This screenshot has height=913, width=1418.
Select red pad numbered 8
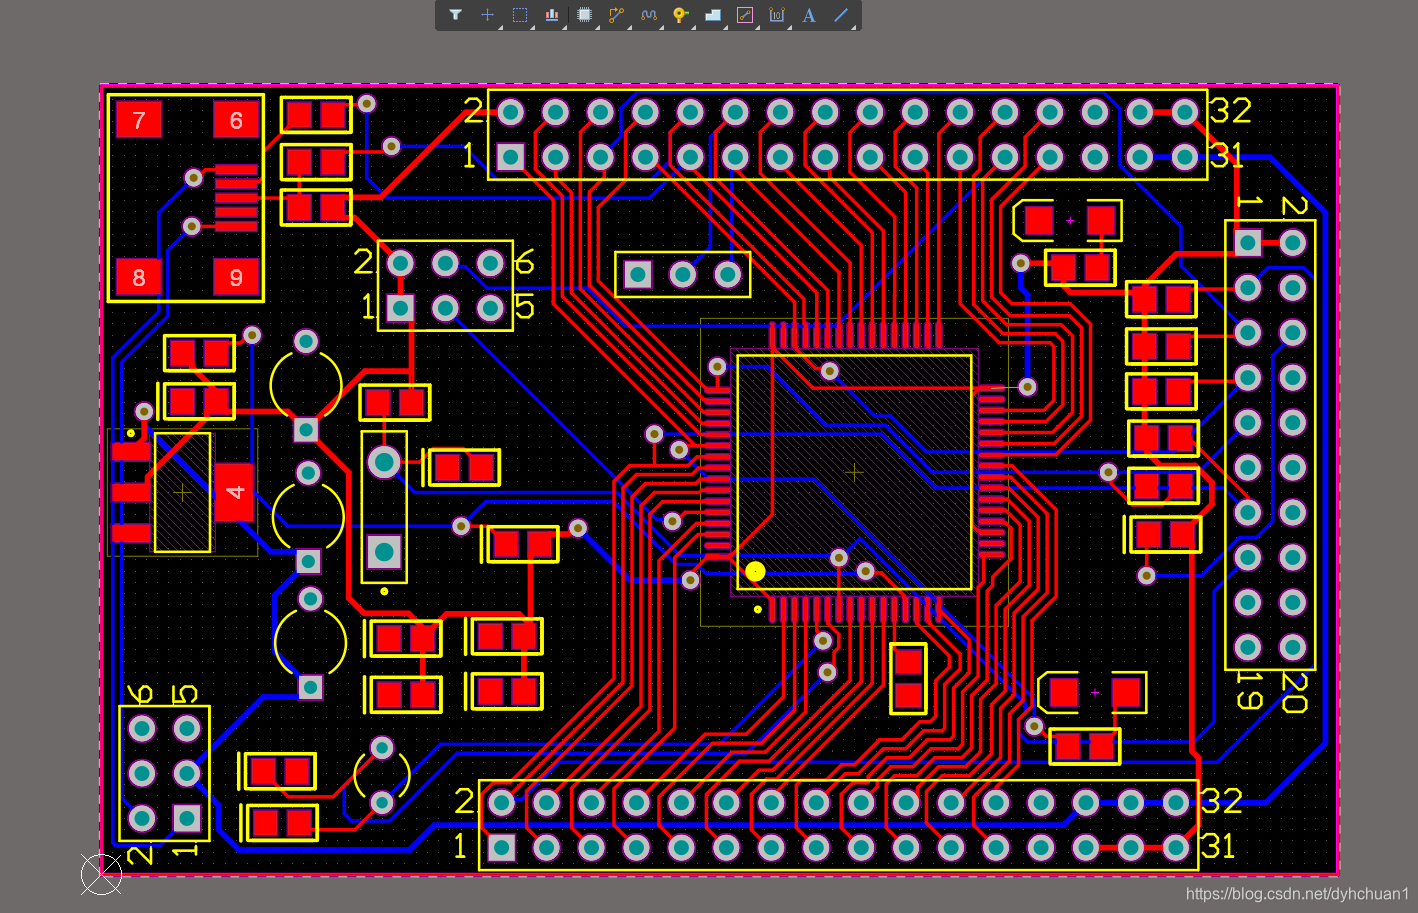139,277
